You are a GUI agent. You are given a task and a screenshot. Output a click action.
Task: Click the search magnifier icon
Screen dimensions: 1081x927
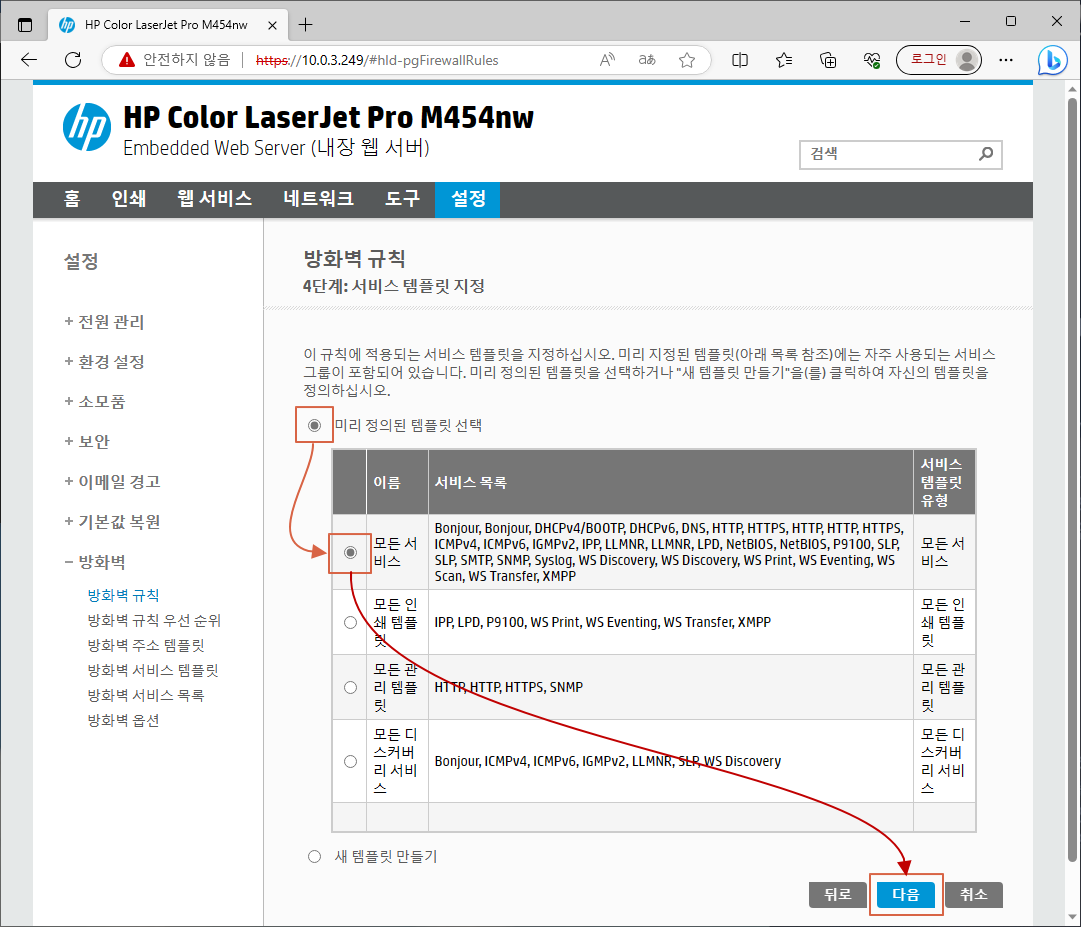pyautogui.click(x=986, y=154)
